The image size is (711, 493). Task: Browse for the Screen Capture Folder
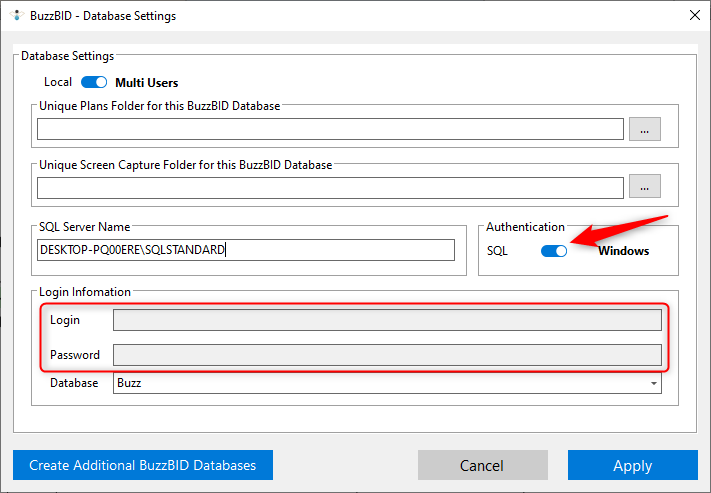point(645,187)
